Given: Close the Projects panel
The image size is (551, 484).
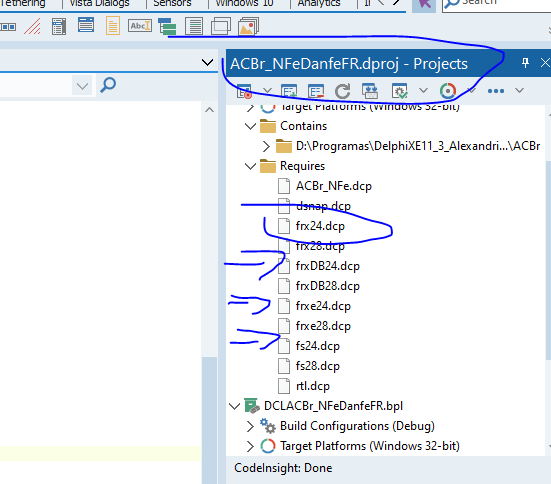Looking at the screenshot, I should 545,63.
